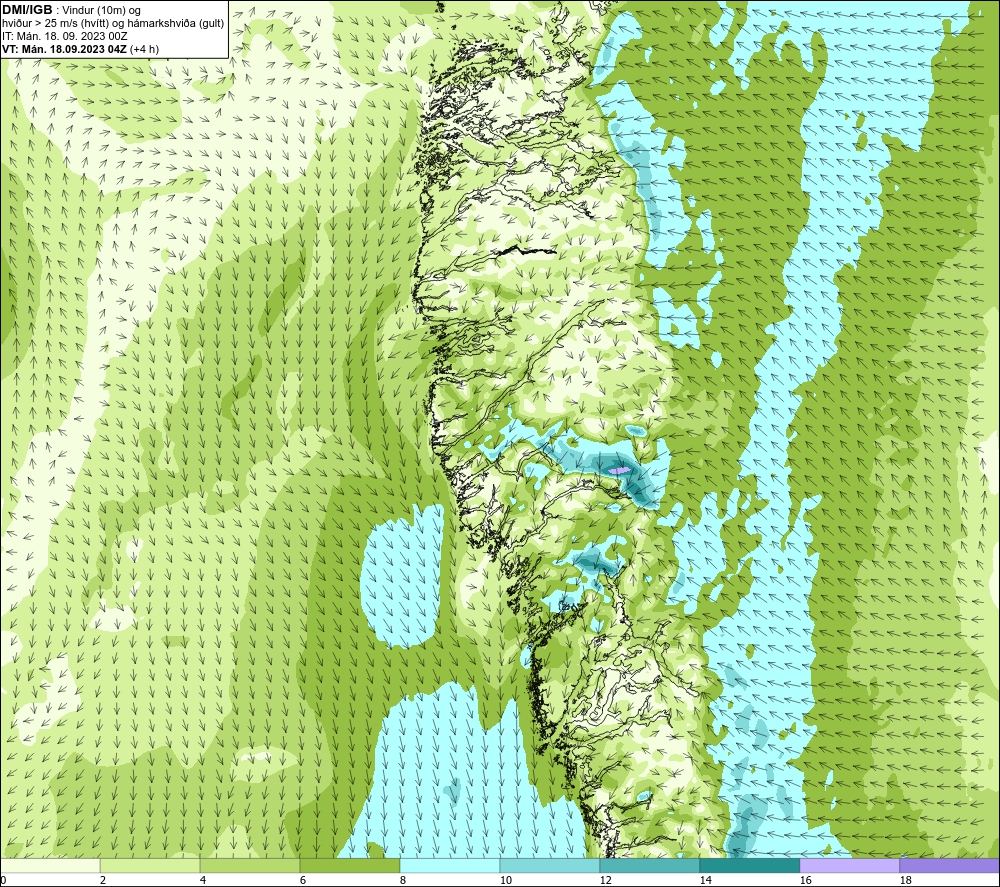Screen dimensions: 1000x887
Task: Click the 2–4 m/s light green swatch
Action: [x=150, y=865]
